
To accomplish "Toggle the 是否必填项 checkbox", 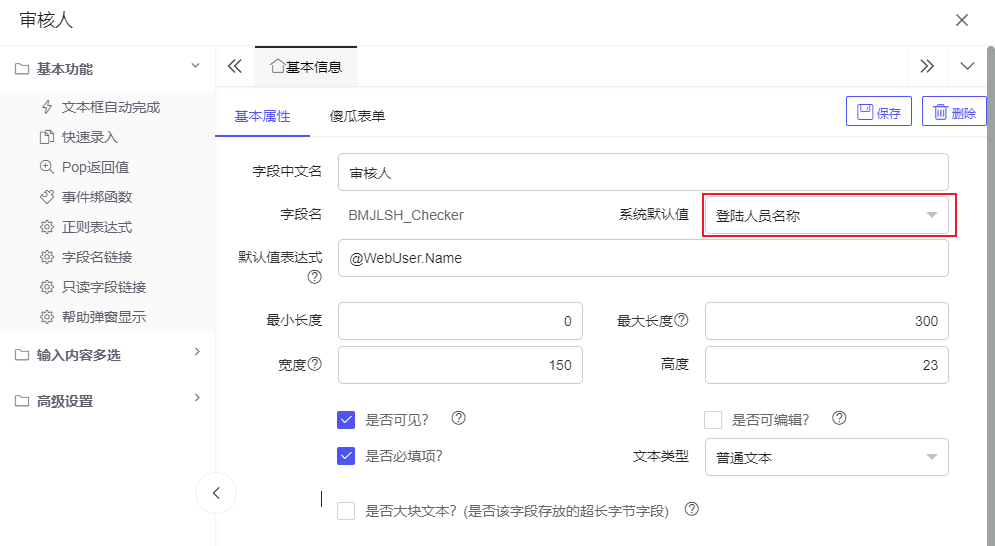I will tap(347, 456).
